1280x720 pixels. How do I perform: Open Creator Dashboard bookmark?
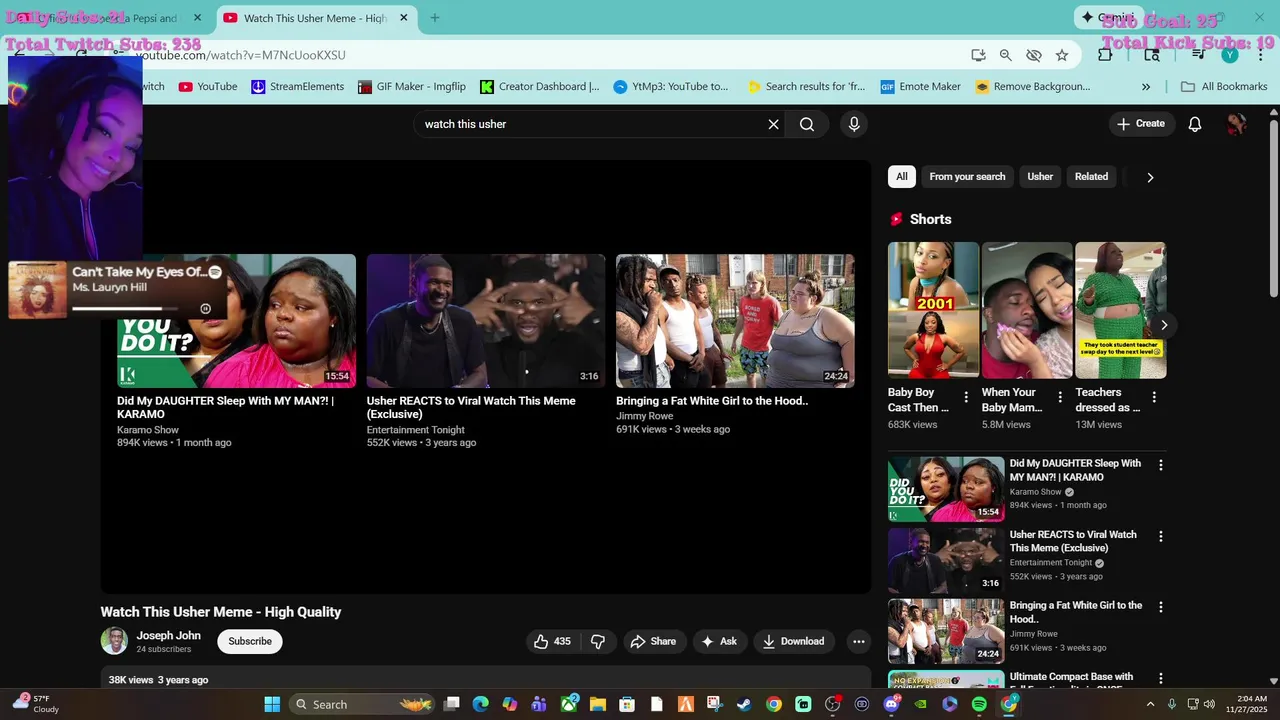pos(540,87)
